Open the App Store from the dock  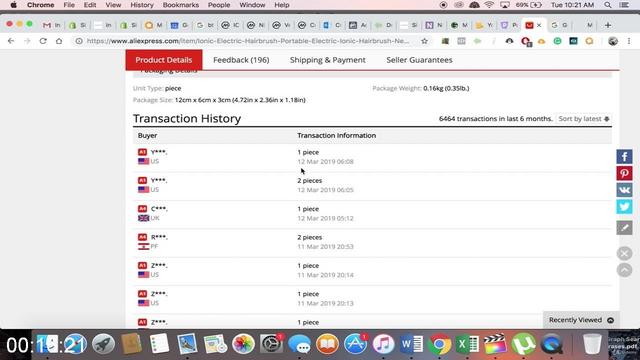click(356, 344)
